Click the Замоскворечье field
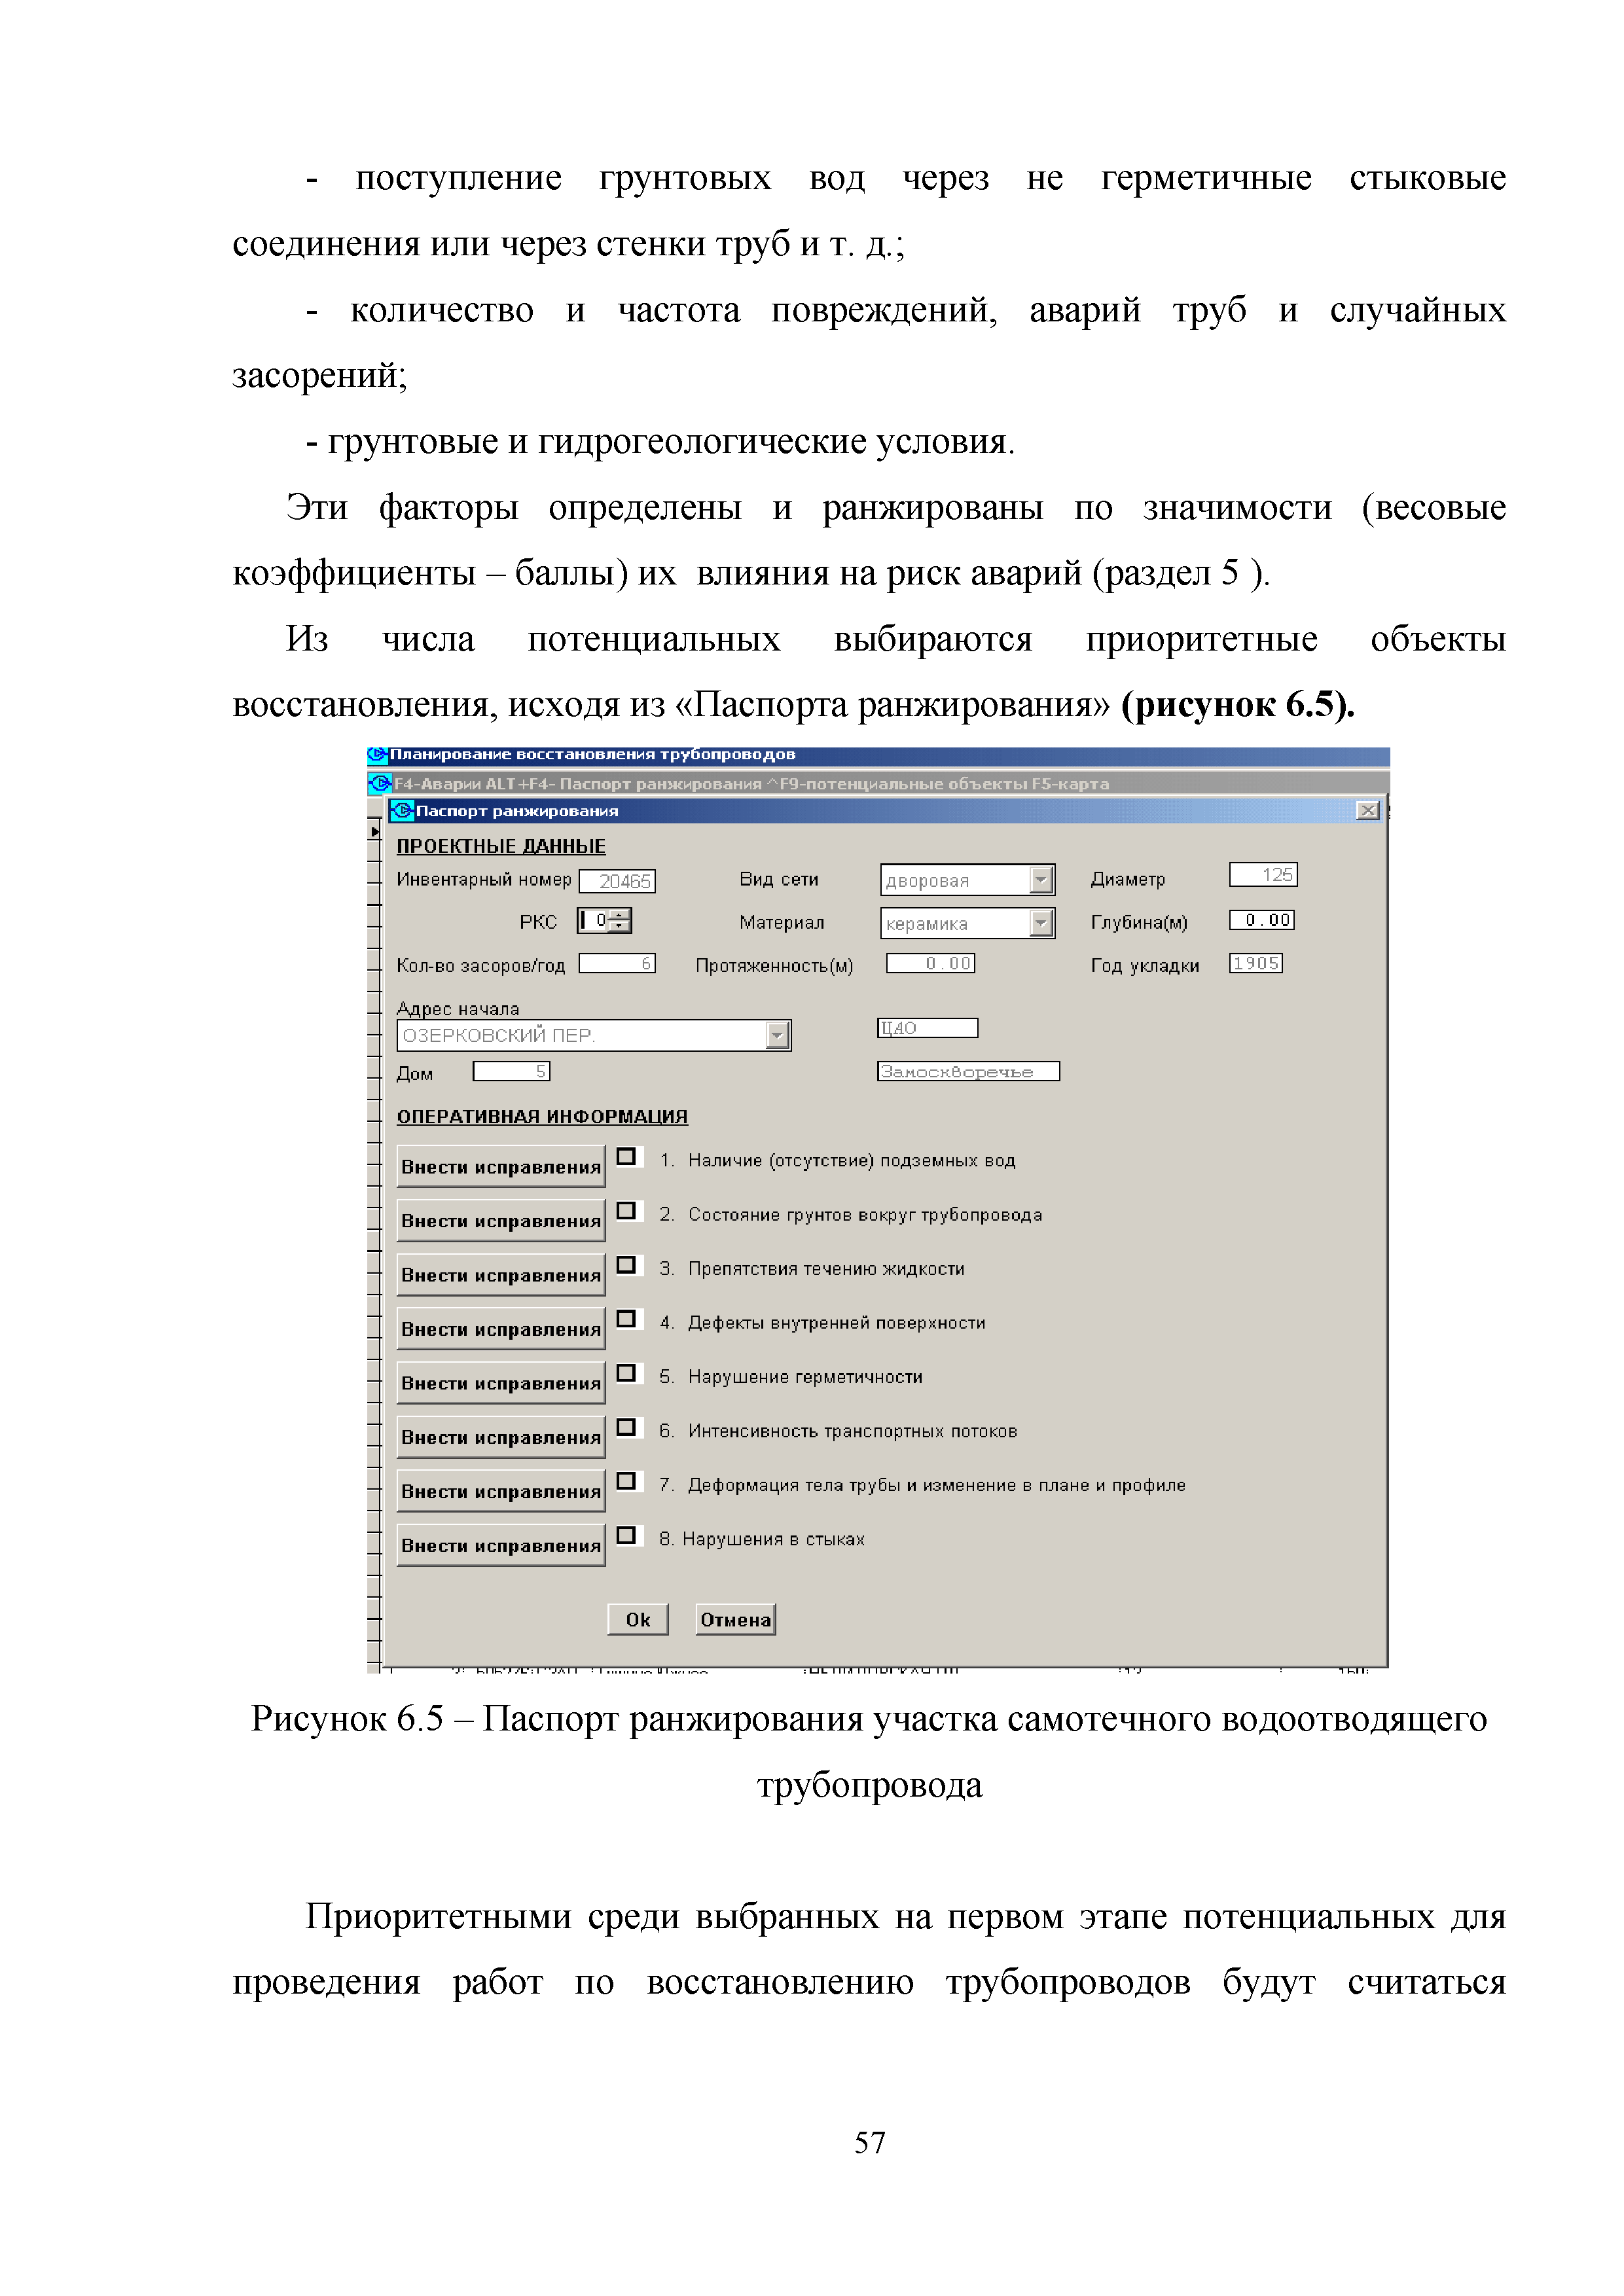 (x=968, y=1071)
